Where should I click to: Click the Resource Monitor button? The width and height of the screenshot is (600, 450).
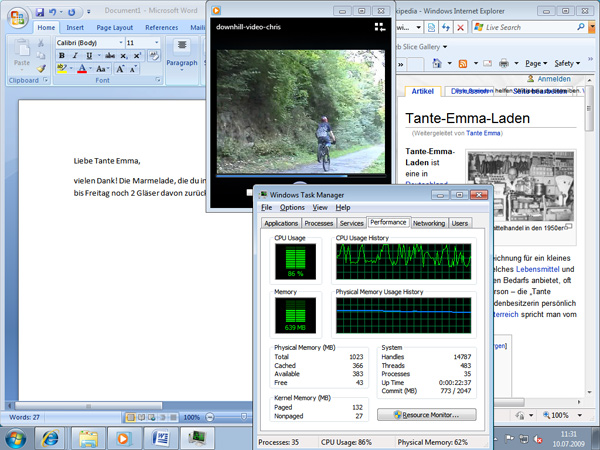pyautogui.click(x=427, y=415)
